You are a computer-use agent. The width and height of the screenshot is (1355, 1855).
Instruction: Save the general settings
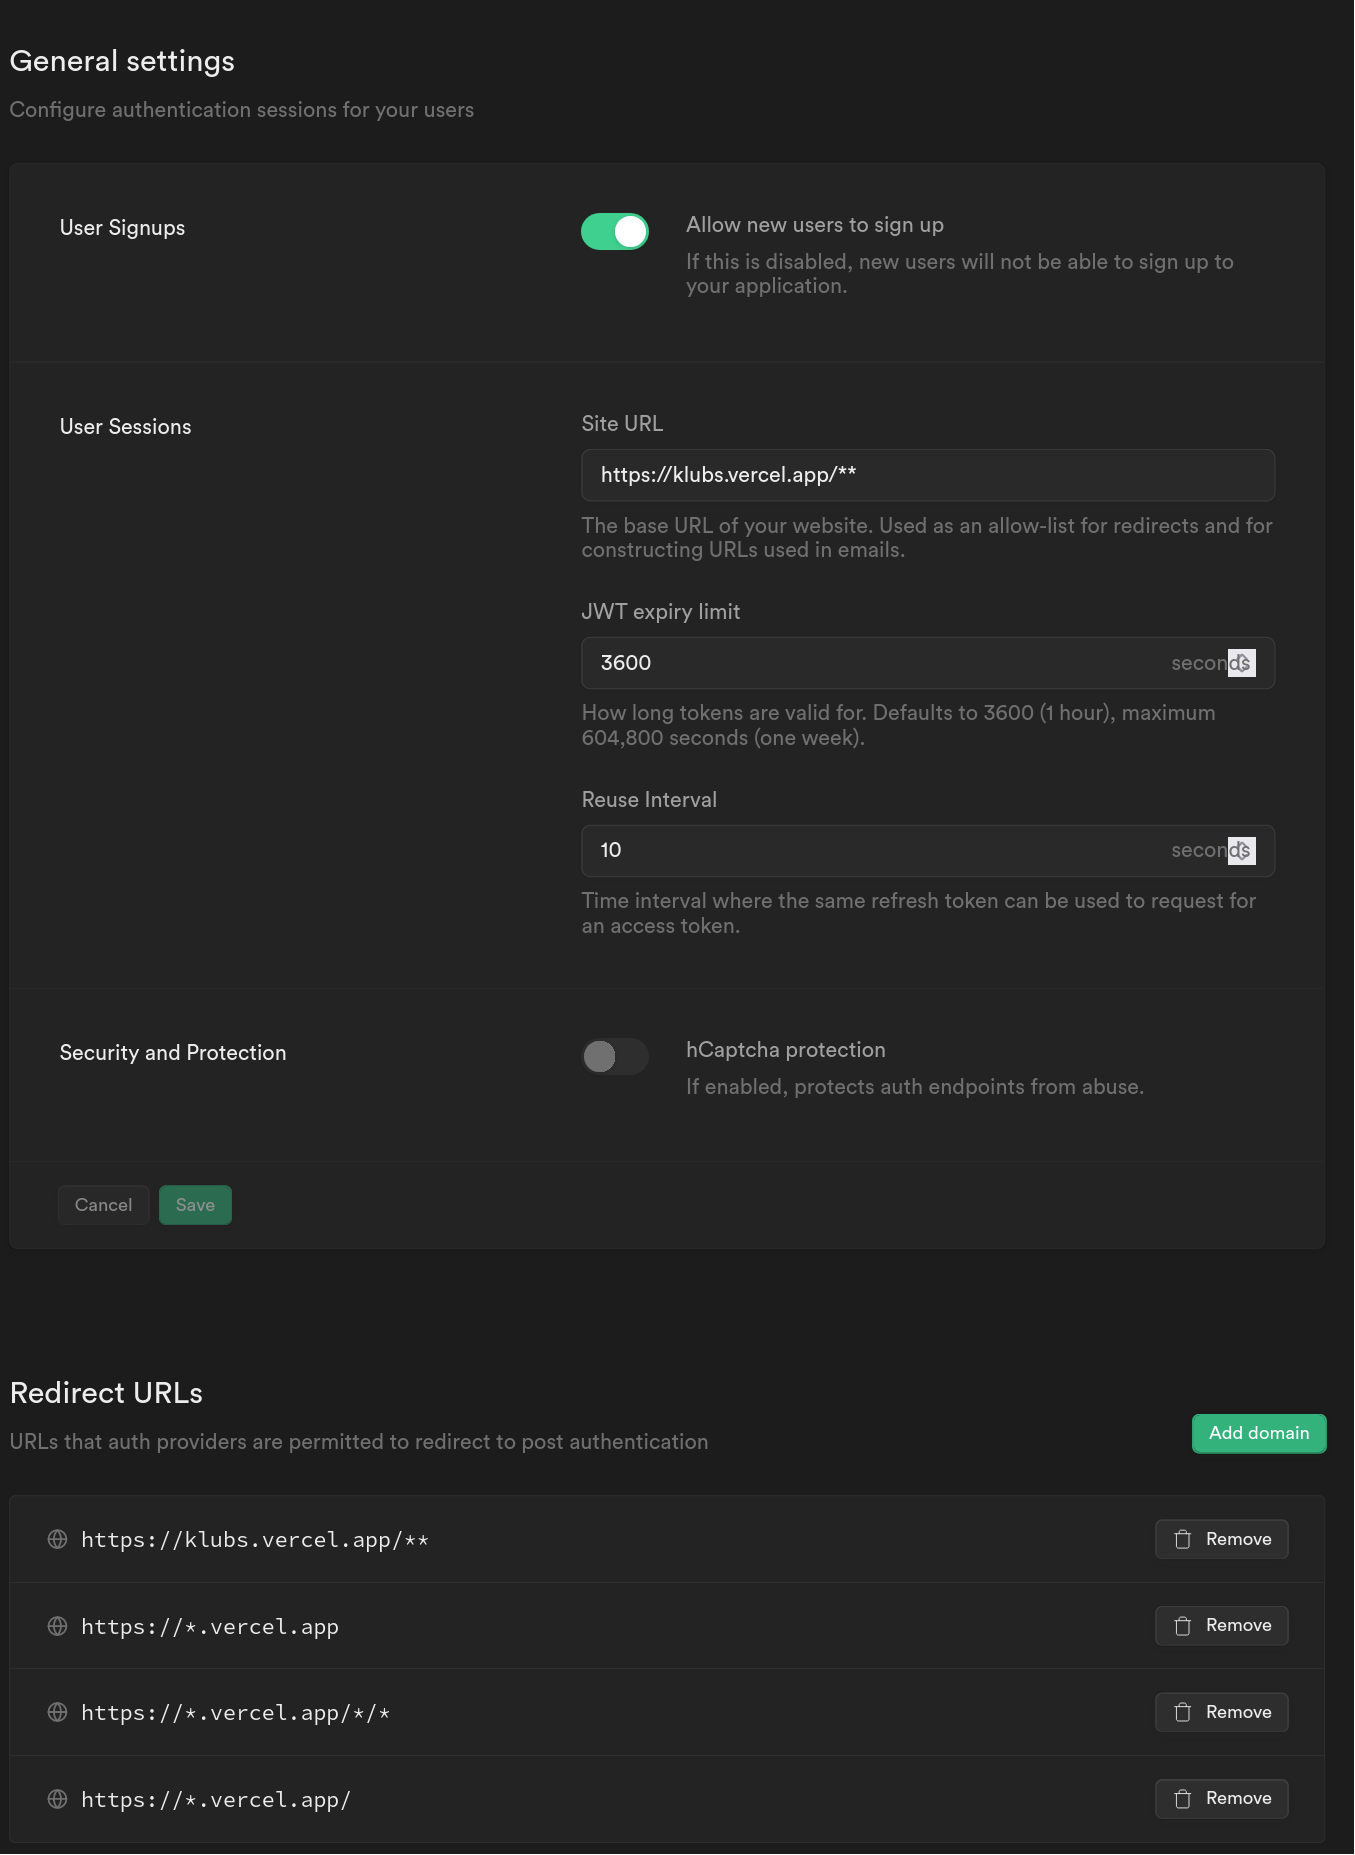click(x=195, y=1205)
